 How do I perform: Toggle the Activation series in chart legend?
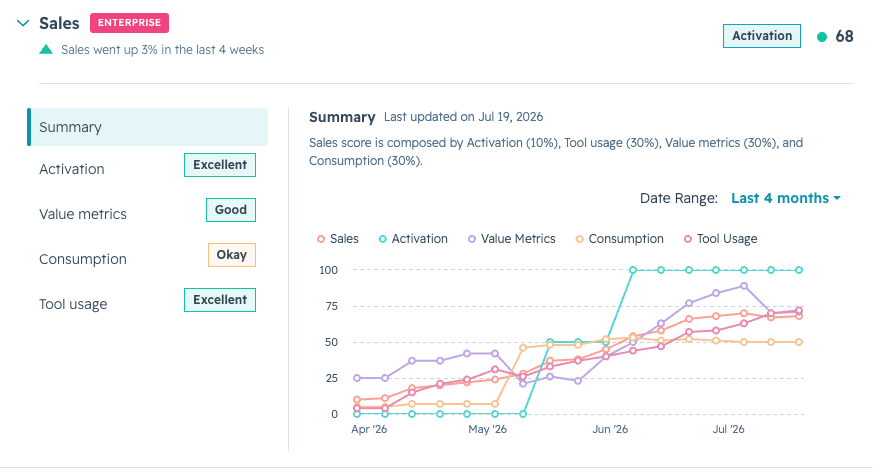413,239
